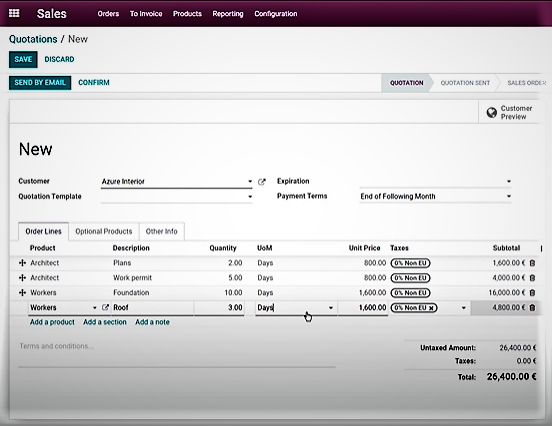Delete the Foundation line via its trash icon
This screenshot has width=552, height=426.
pyautogui.click(x=532, y=293)
